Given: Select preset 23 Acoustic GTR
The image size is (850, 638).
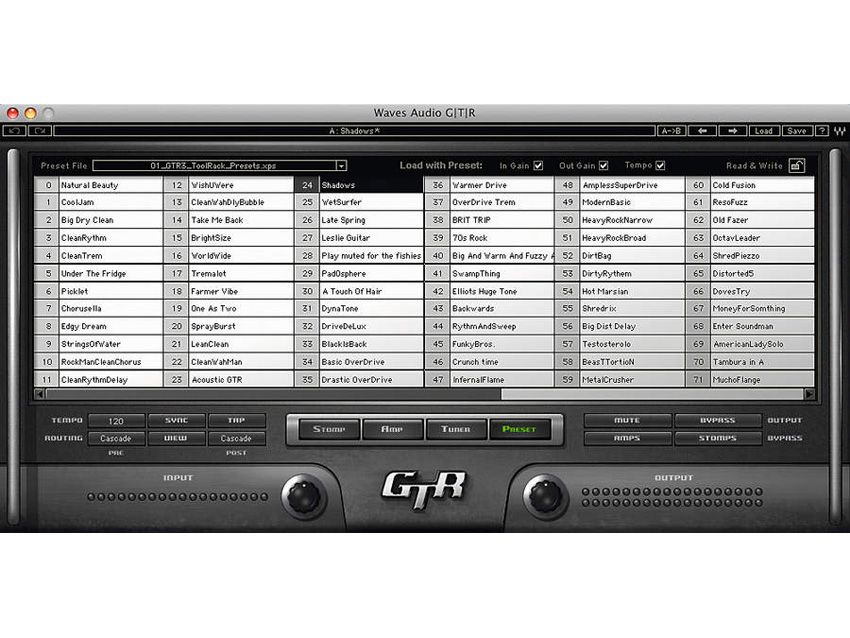Looking at the screenshot, I should (228, 379).
